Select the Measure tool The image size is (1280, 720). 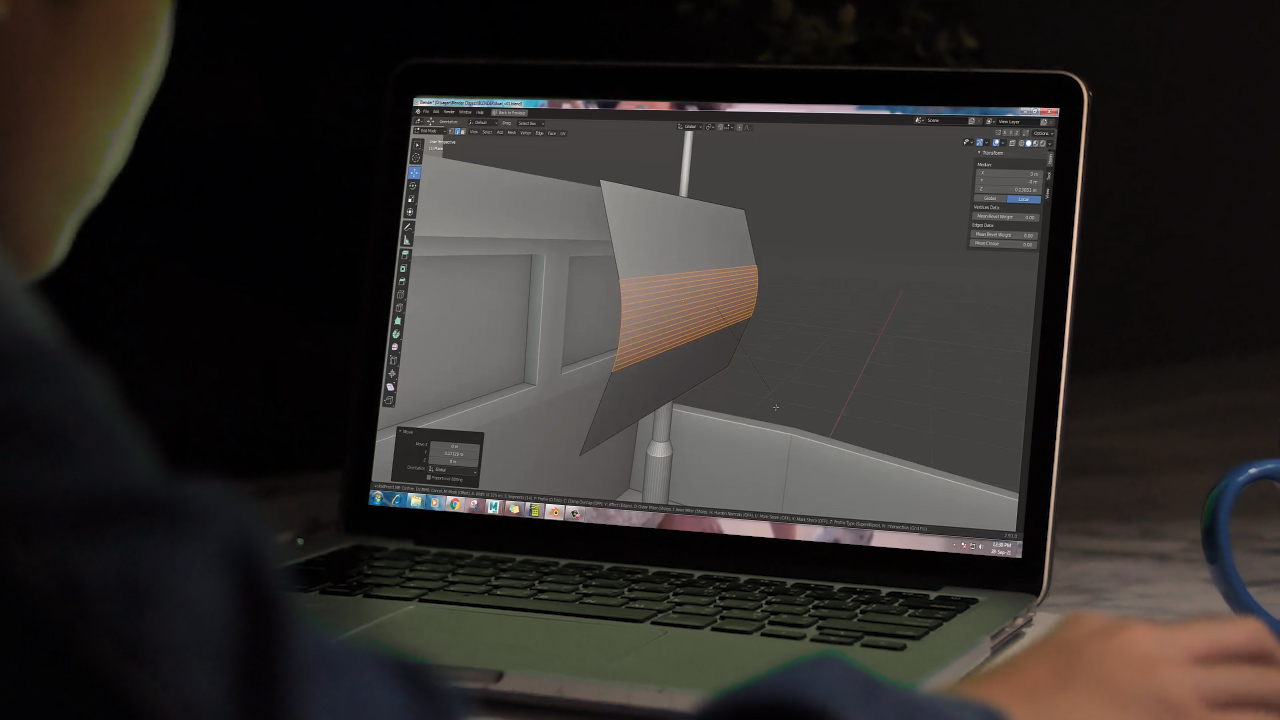click(x=407, y=240)
